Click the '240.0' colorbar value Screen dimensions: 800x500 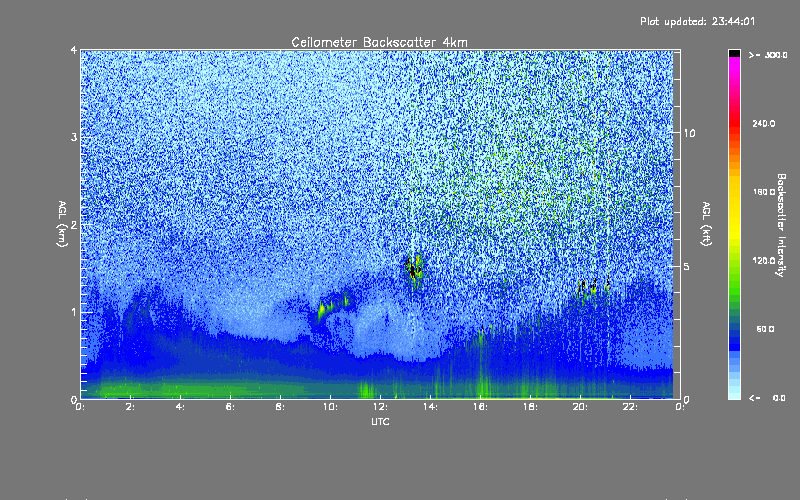click(x=764, y=123)
